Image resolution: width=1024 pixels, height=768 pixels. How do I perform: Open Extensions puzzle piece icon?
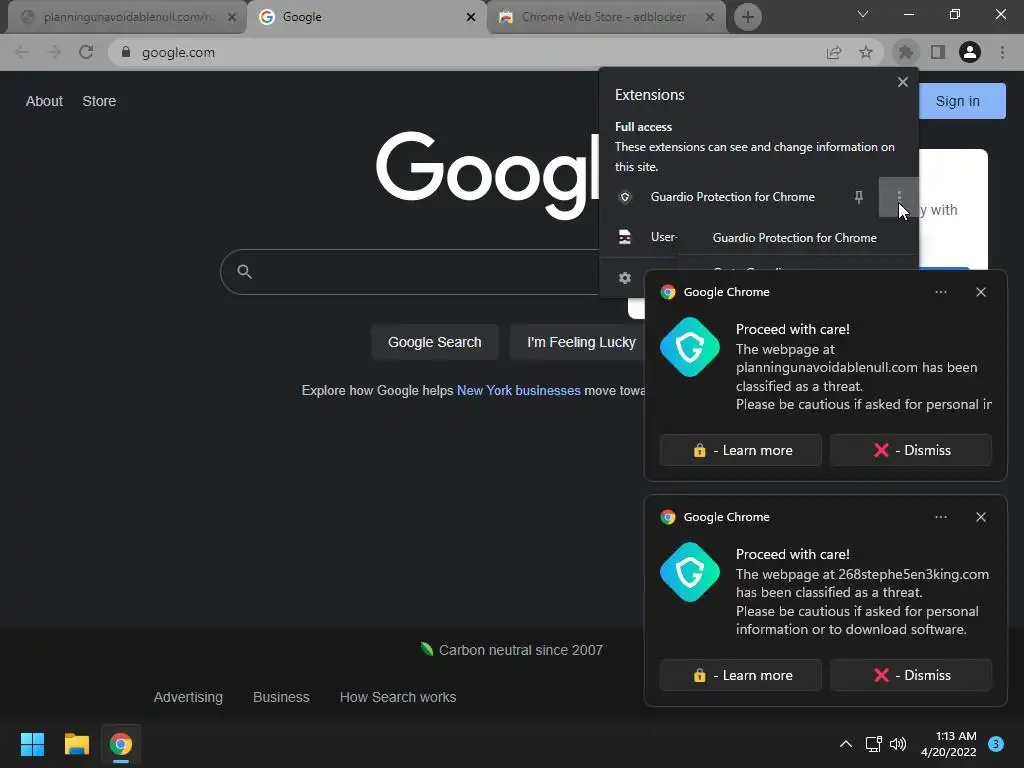[x=906, y=52]
